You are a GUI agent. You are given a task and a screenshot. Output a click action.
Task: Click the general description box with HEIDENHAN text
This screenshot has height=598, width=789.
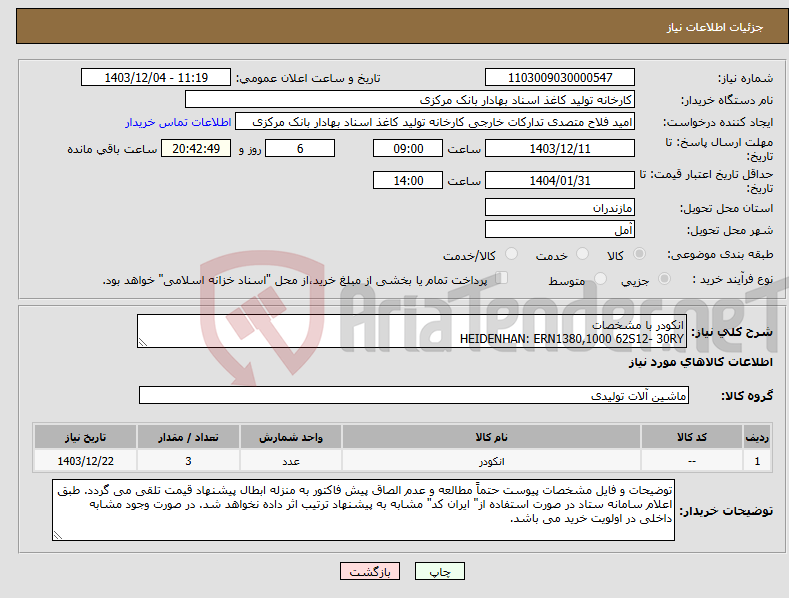(412, 331)
